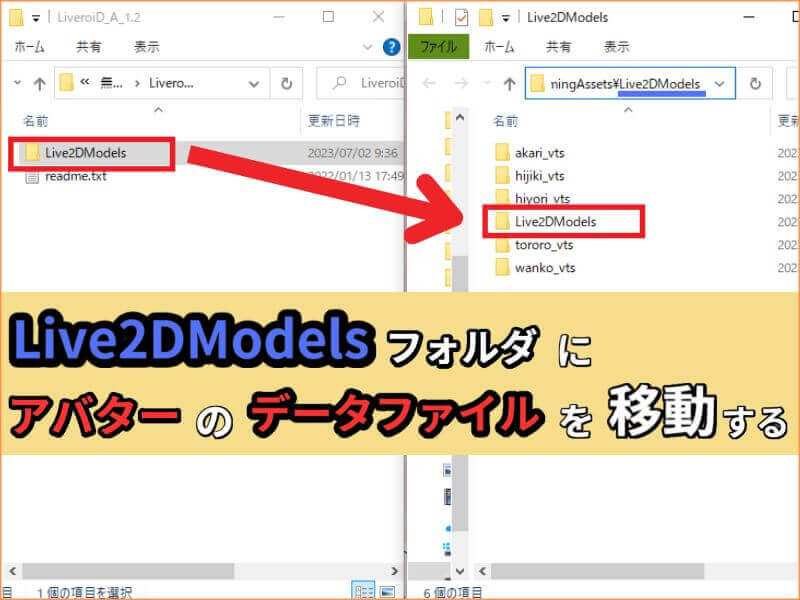The width and height of the screenshot is (800, 600).
Task: Switch LiveroiD_A_1.2 window to large icons view
Action: (x=388, y=591)
